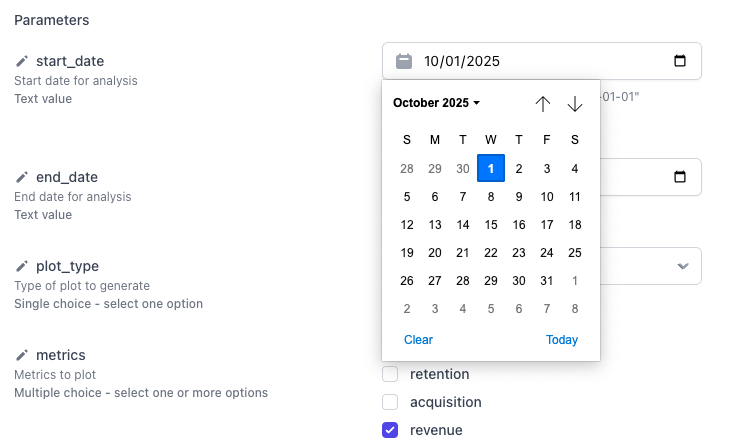750x444 pixels.
Task: Open the end_date date picker icon
Action: 680,177
